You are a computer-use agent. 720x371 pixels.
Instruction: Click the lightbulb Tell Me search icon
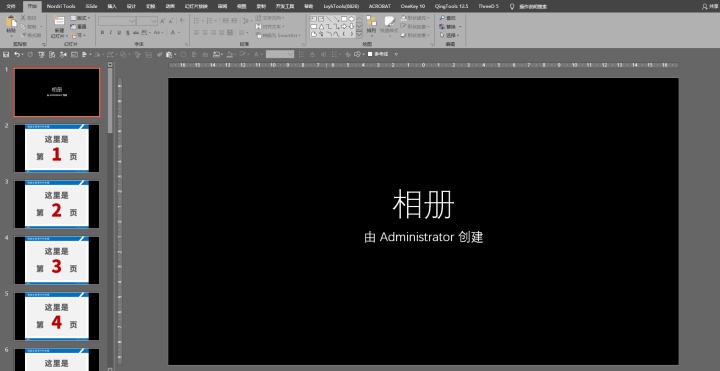[512, 6]
